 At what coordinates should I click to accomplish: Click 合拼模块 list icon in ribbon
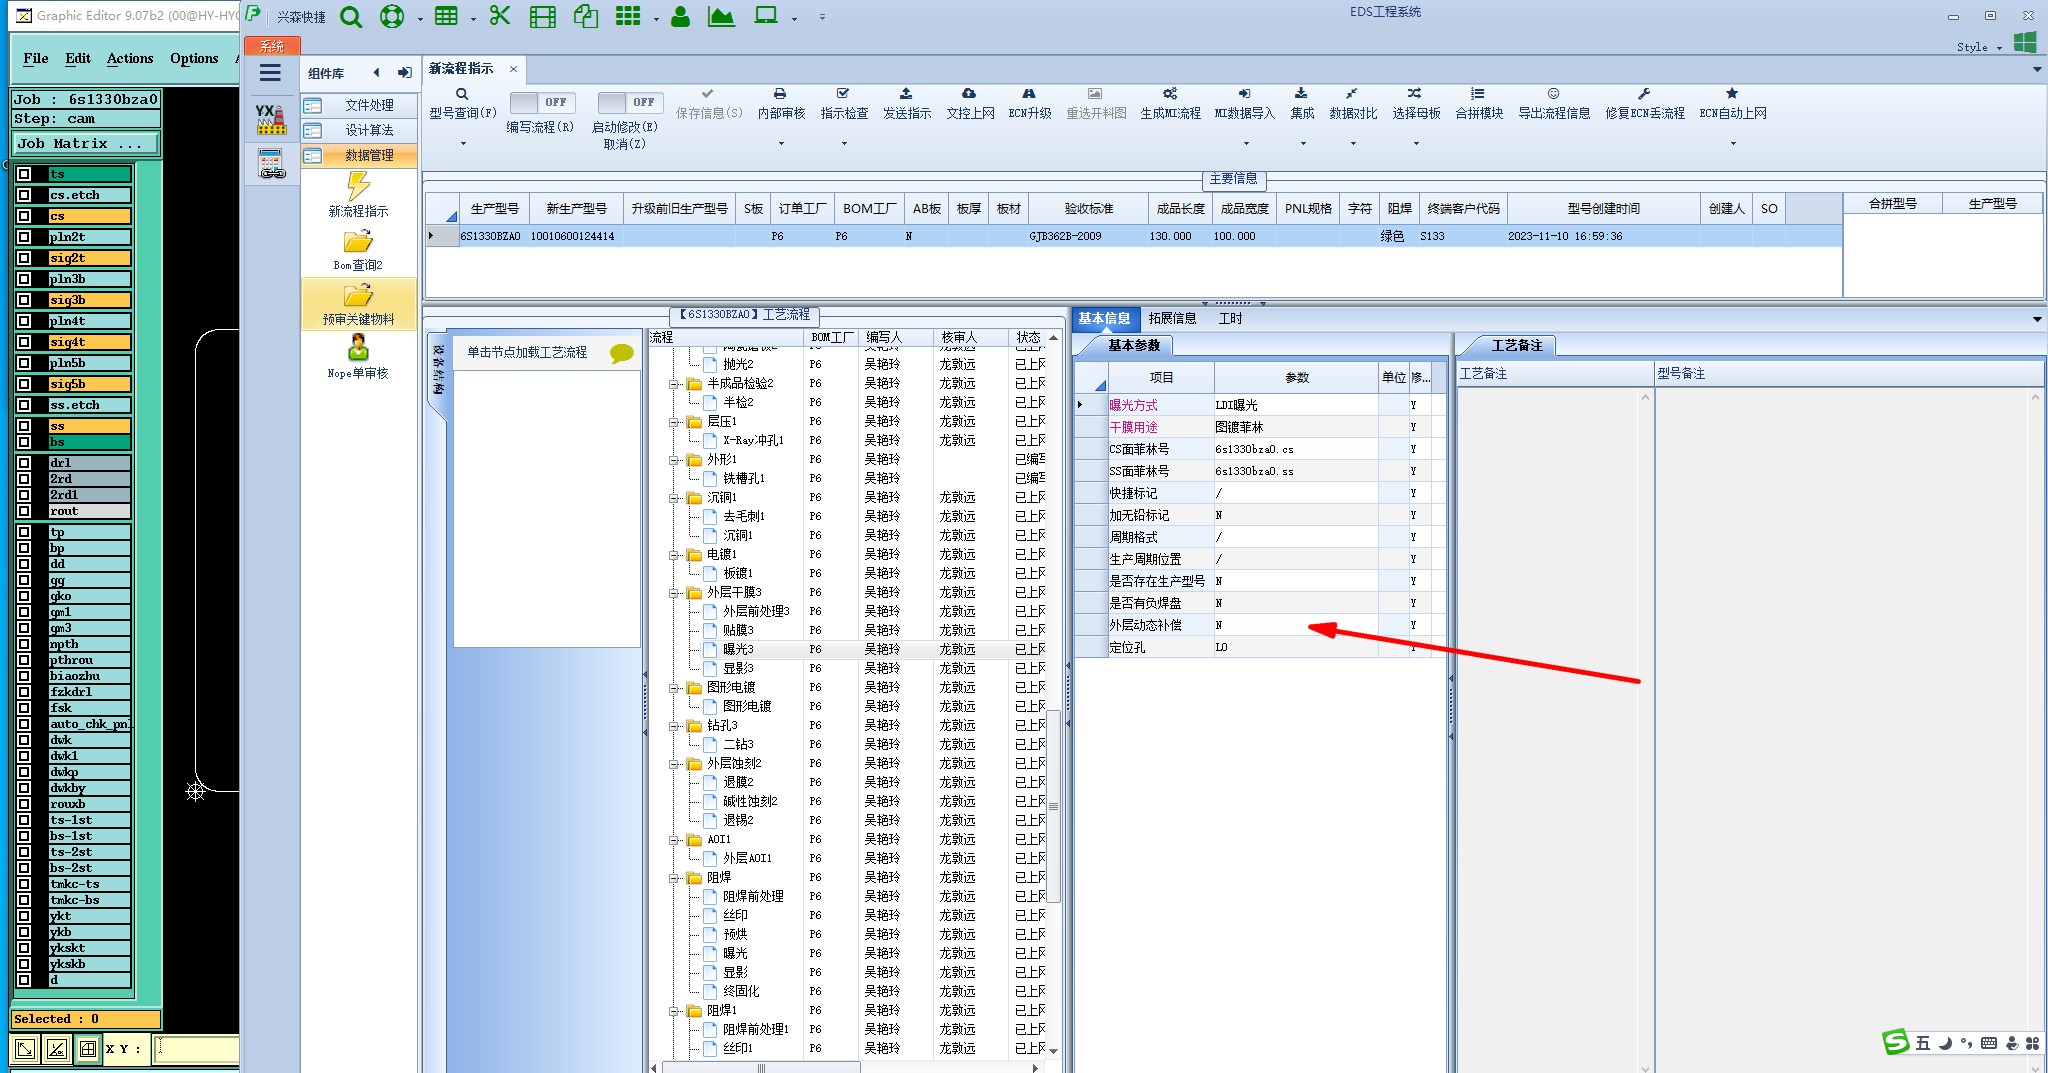(1478, 93)
